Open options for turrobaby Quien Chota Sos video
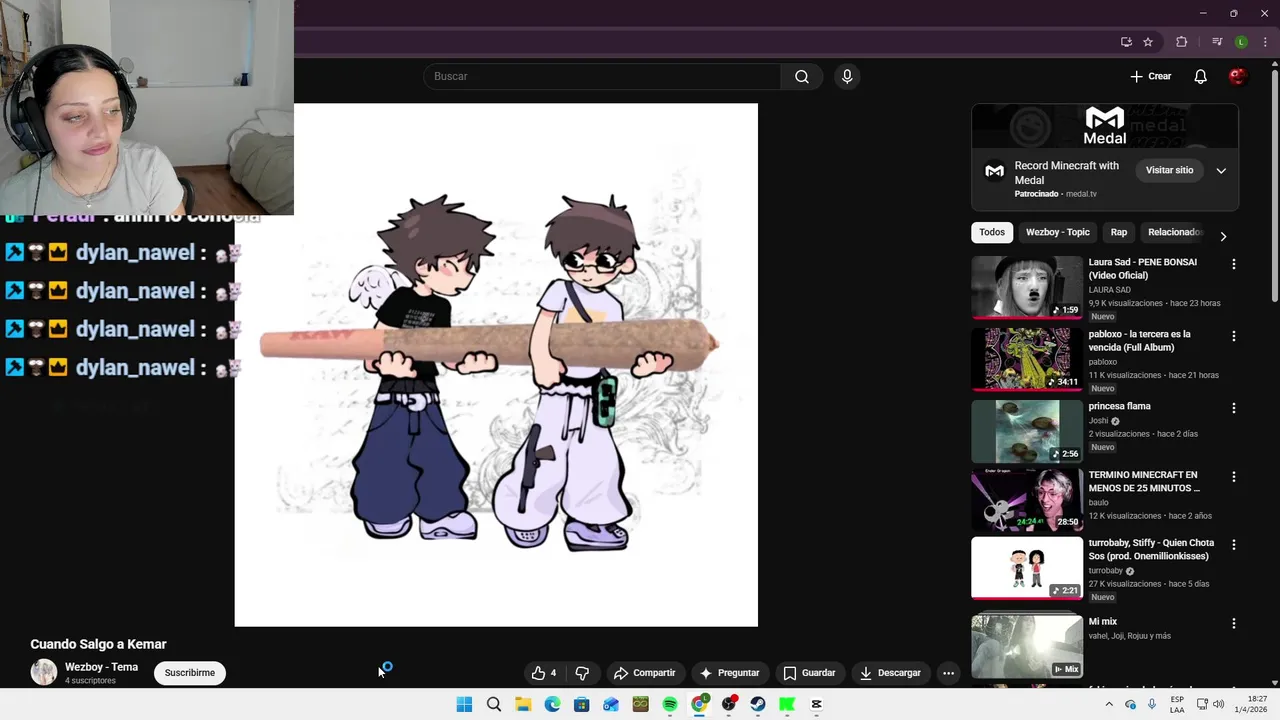The width and height of the screenshot is (1280, 720). [1233, 545]
